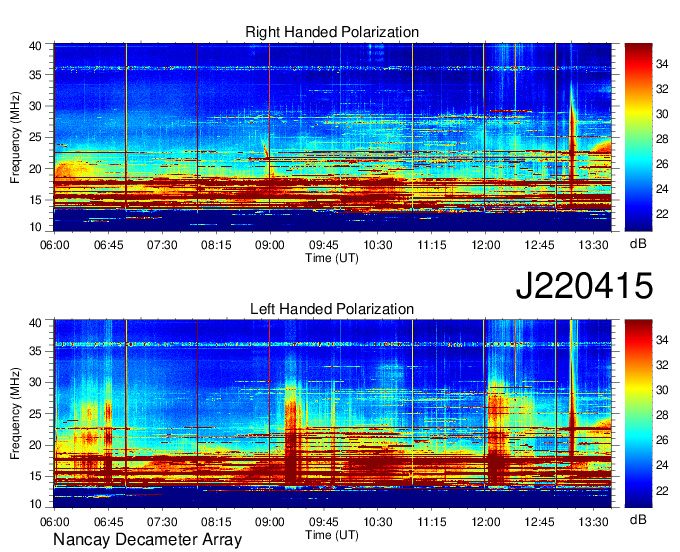This screenshot has height=552, width=680.
Task: Click the 25 MHz tick on Left Handed frequency axis
Action: coord(35,414)
